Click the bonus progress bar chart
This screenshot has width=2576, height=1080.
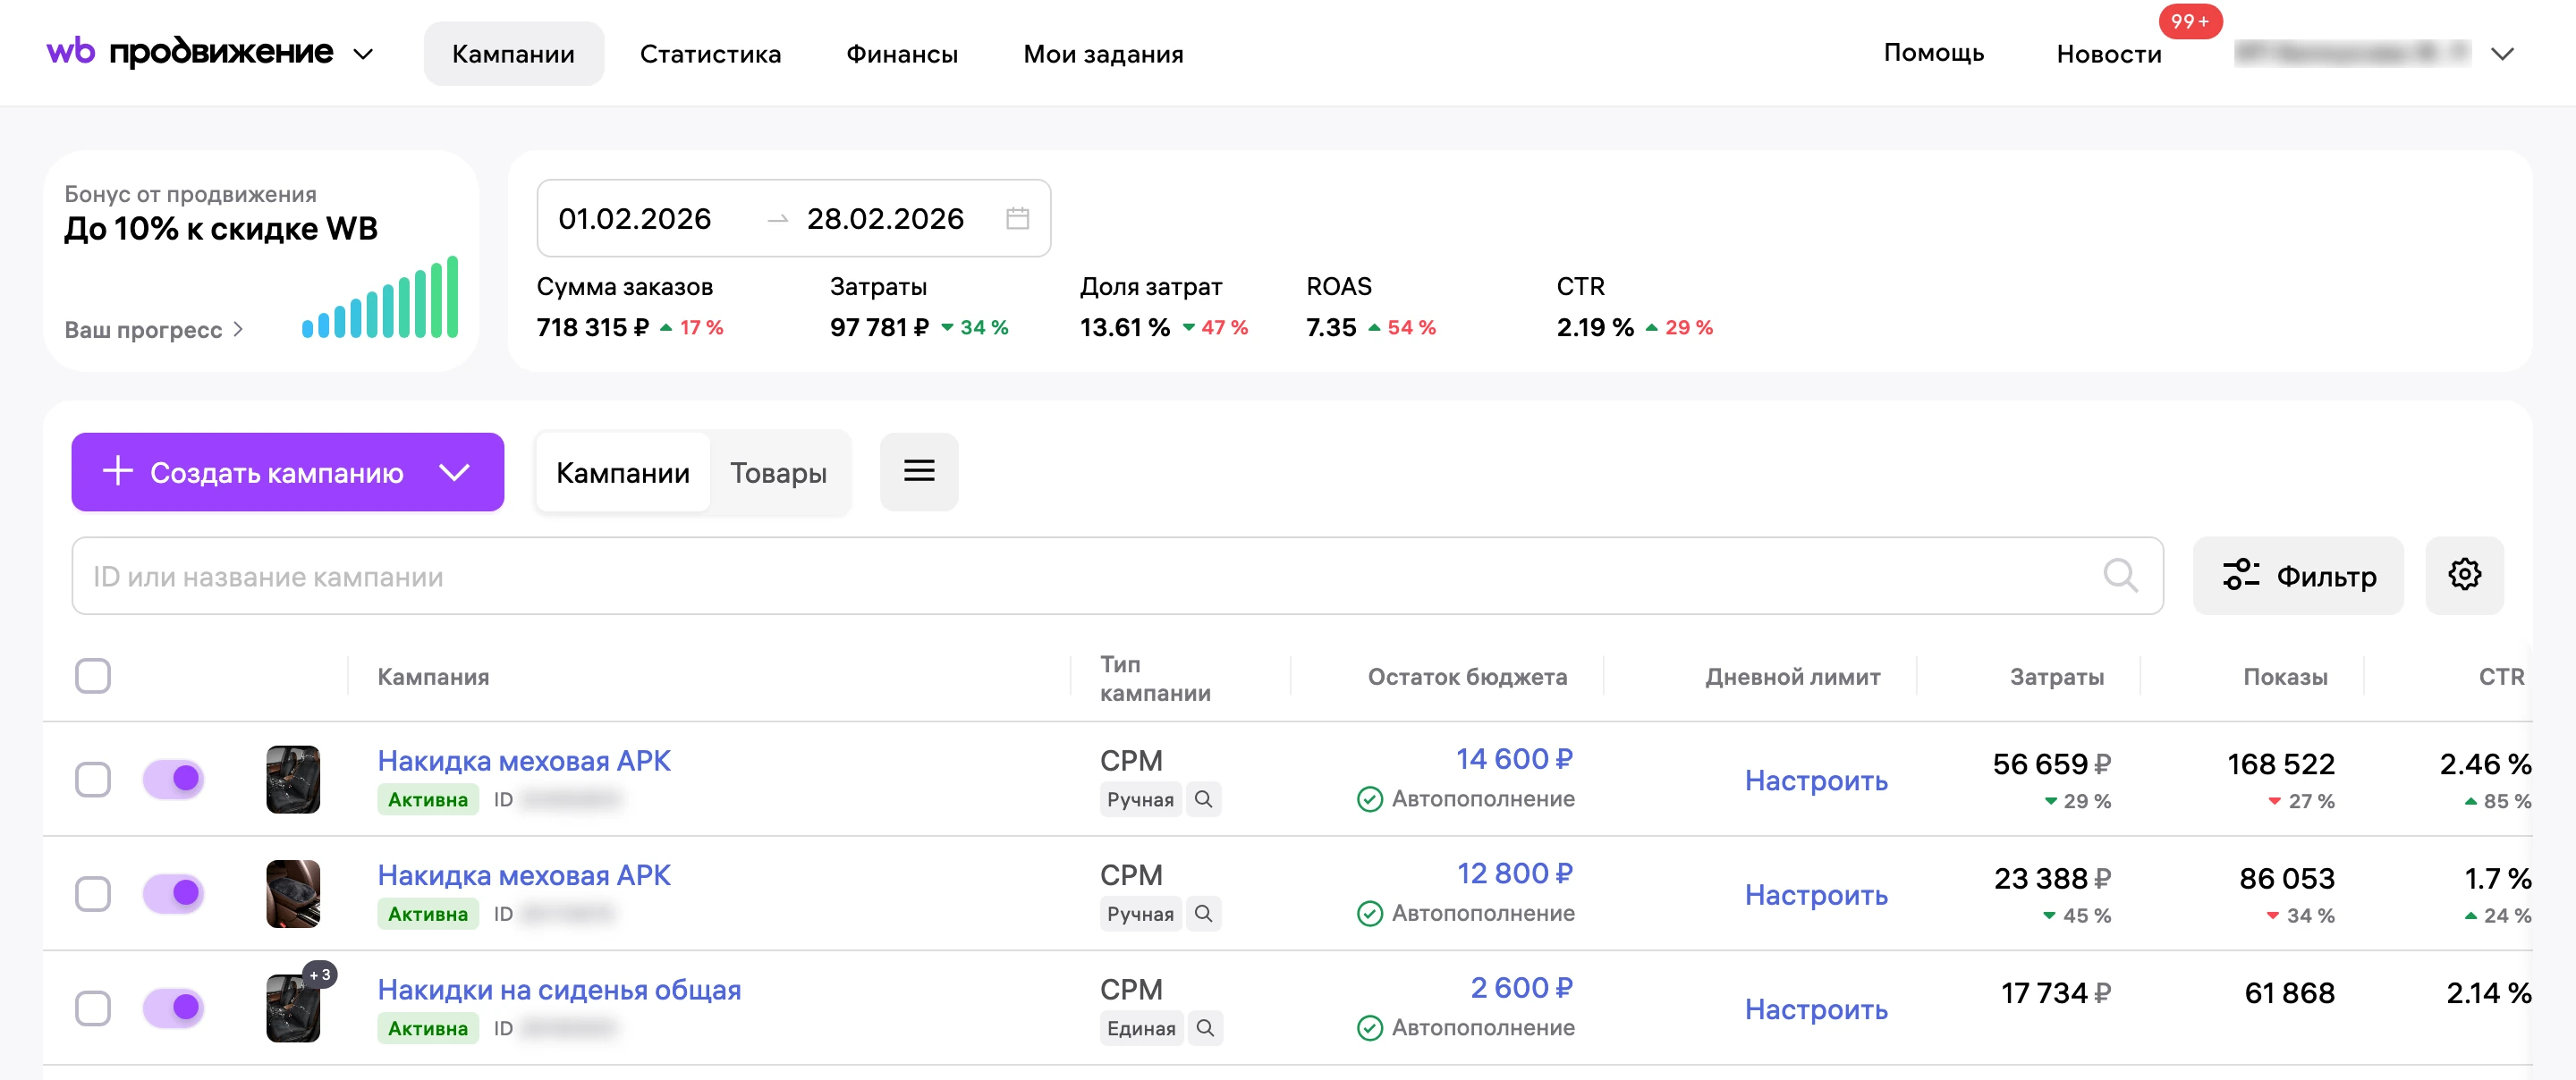point(380,298)
